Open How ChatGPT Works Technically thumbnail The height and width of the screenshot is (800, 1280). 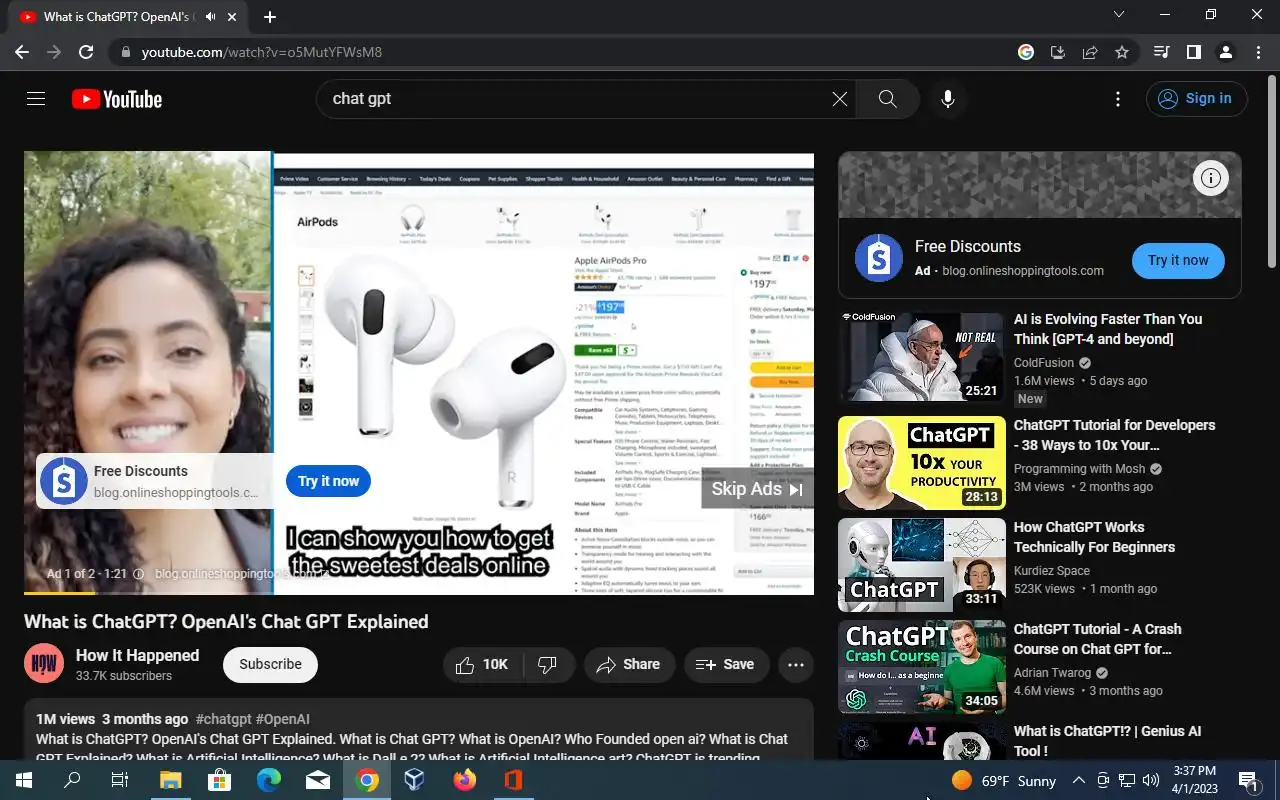click(922, 564)
